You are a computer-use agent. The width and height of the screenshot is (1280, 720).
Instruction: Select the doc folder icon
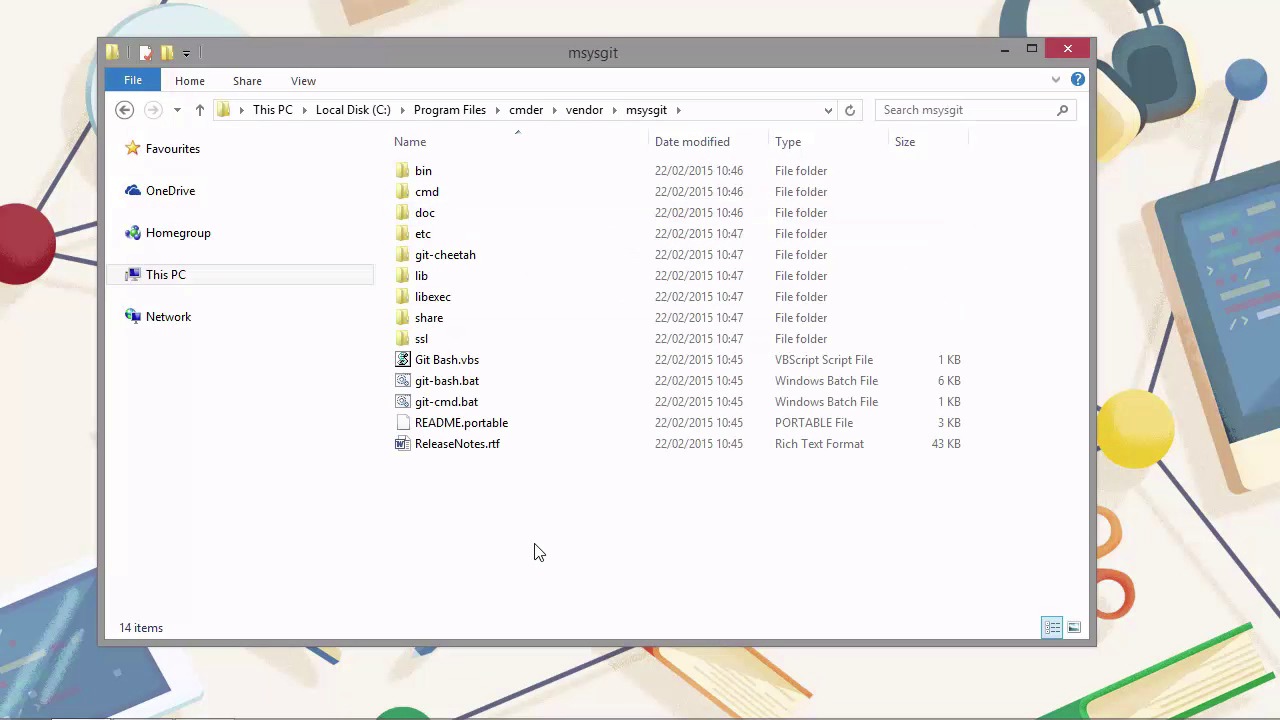(x=403, y=213)
